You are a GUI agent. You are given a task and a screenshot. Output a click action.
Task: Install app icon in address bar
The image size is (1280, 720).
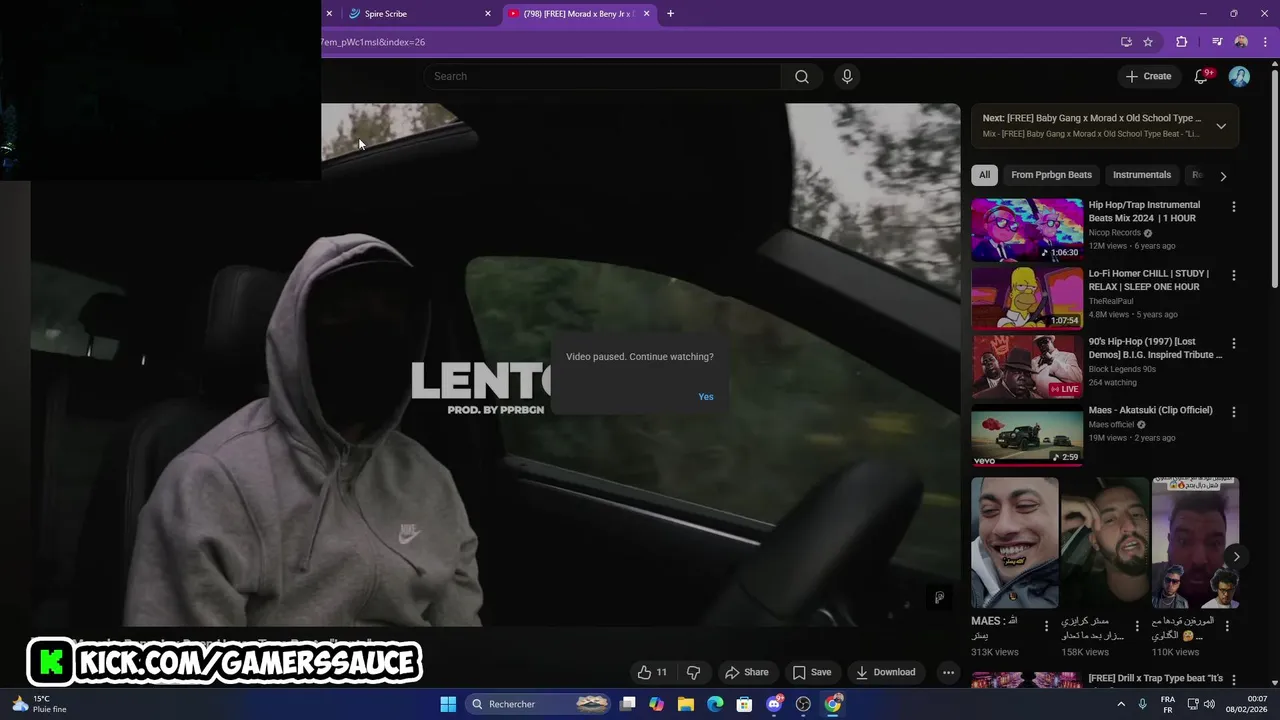1126,42
